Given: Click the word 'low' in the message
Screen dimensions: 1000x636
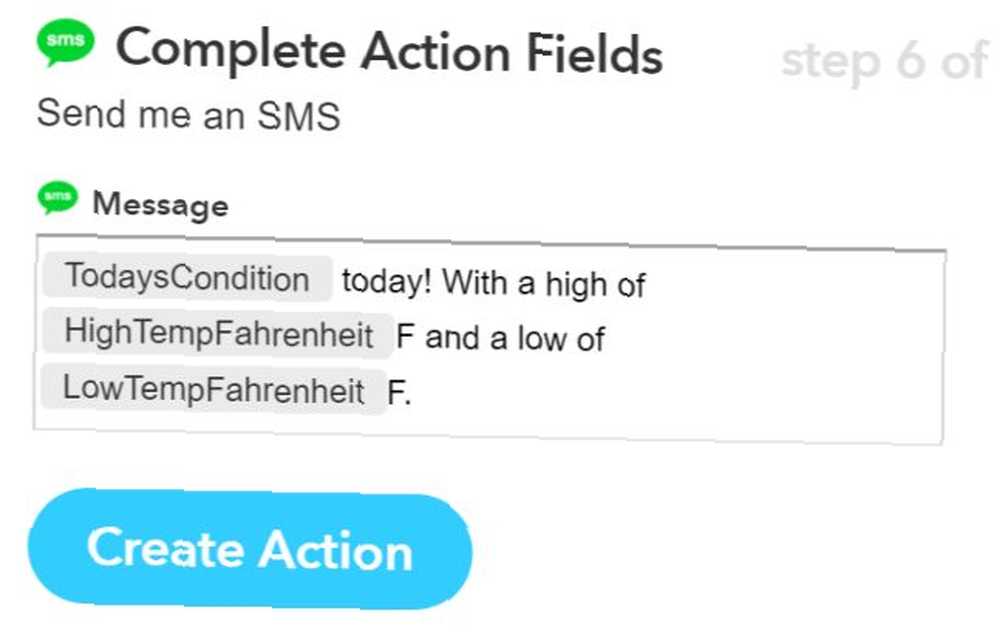Looking at the screenshot, I should (543, 338).
